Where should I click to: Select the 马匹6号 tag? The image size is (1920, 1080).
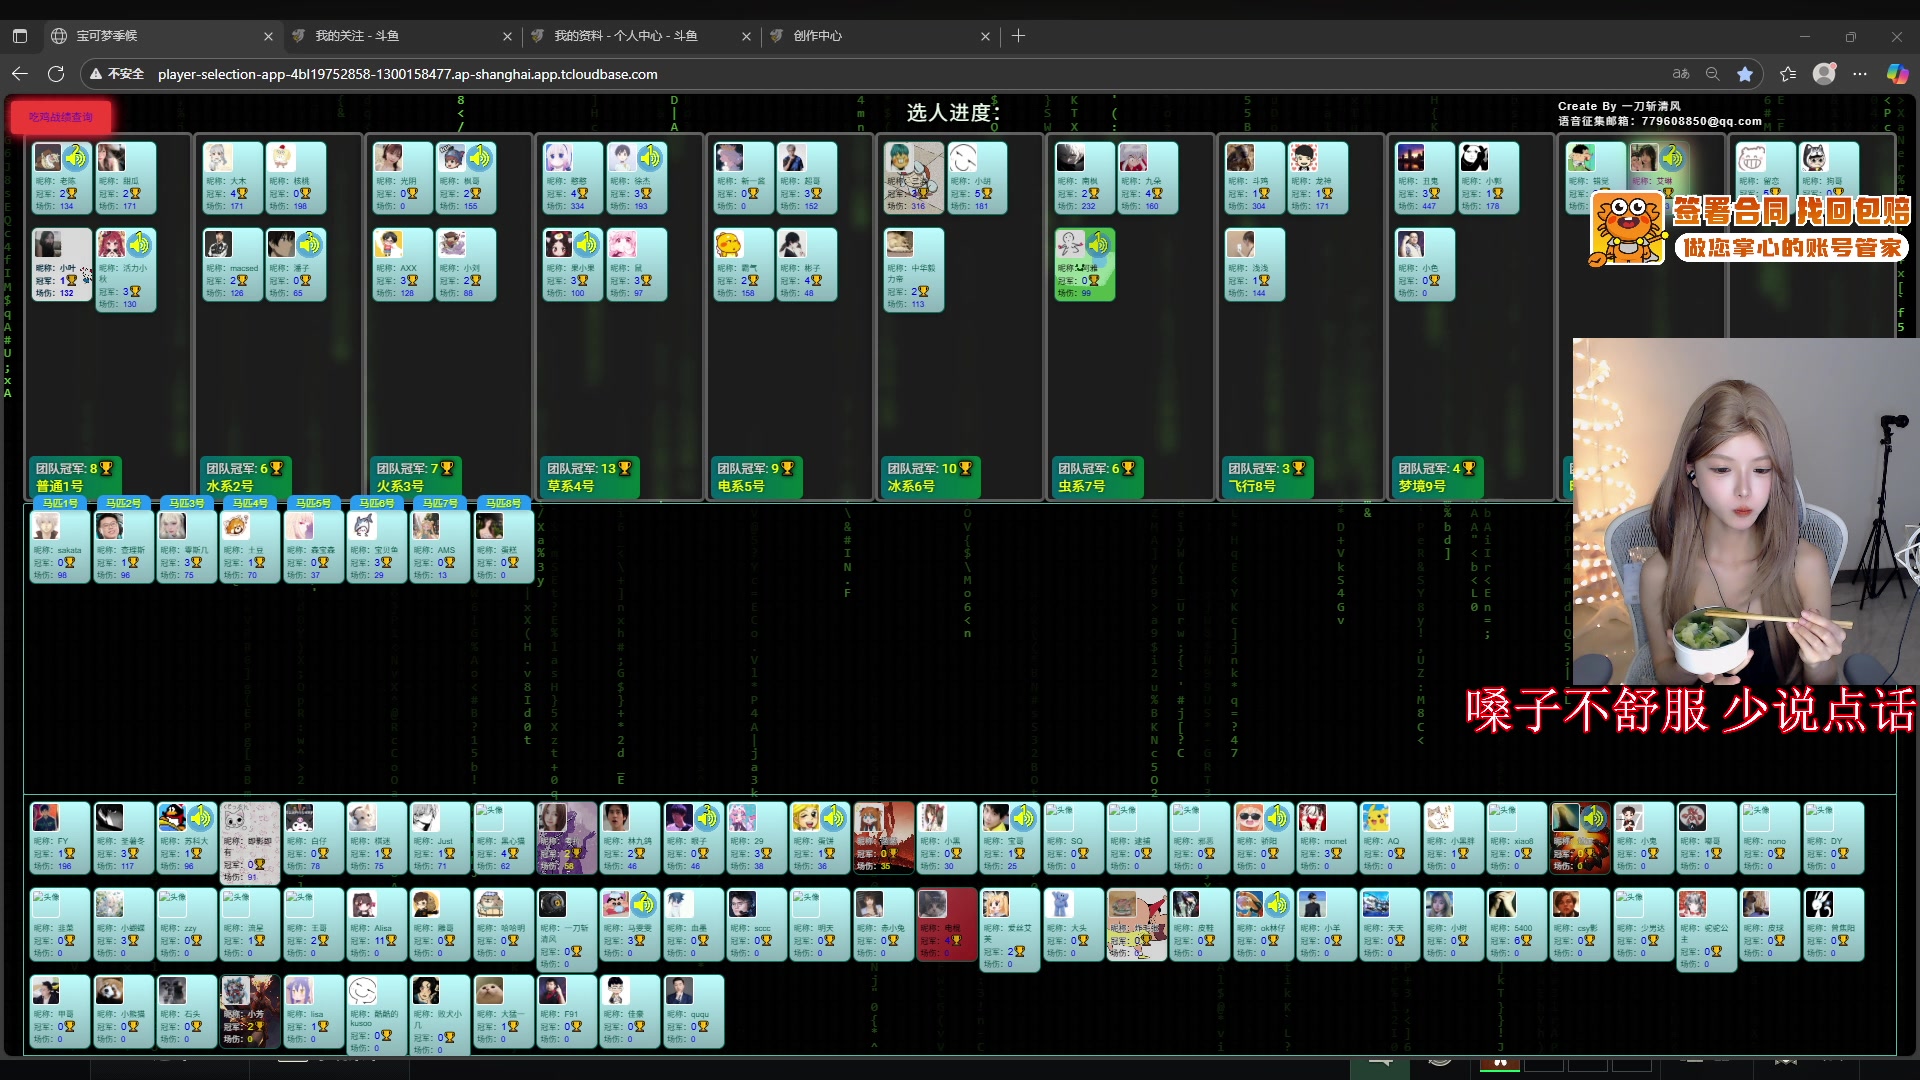(377, 503)
